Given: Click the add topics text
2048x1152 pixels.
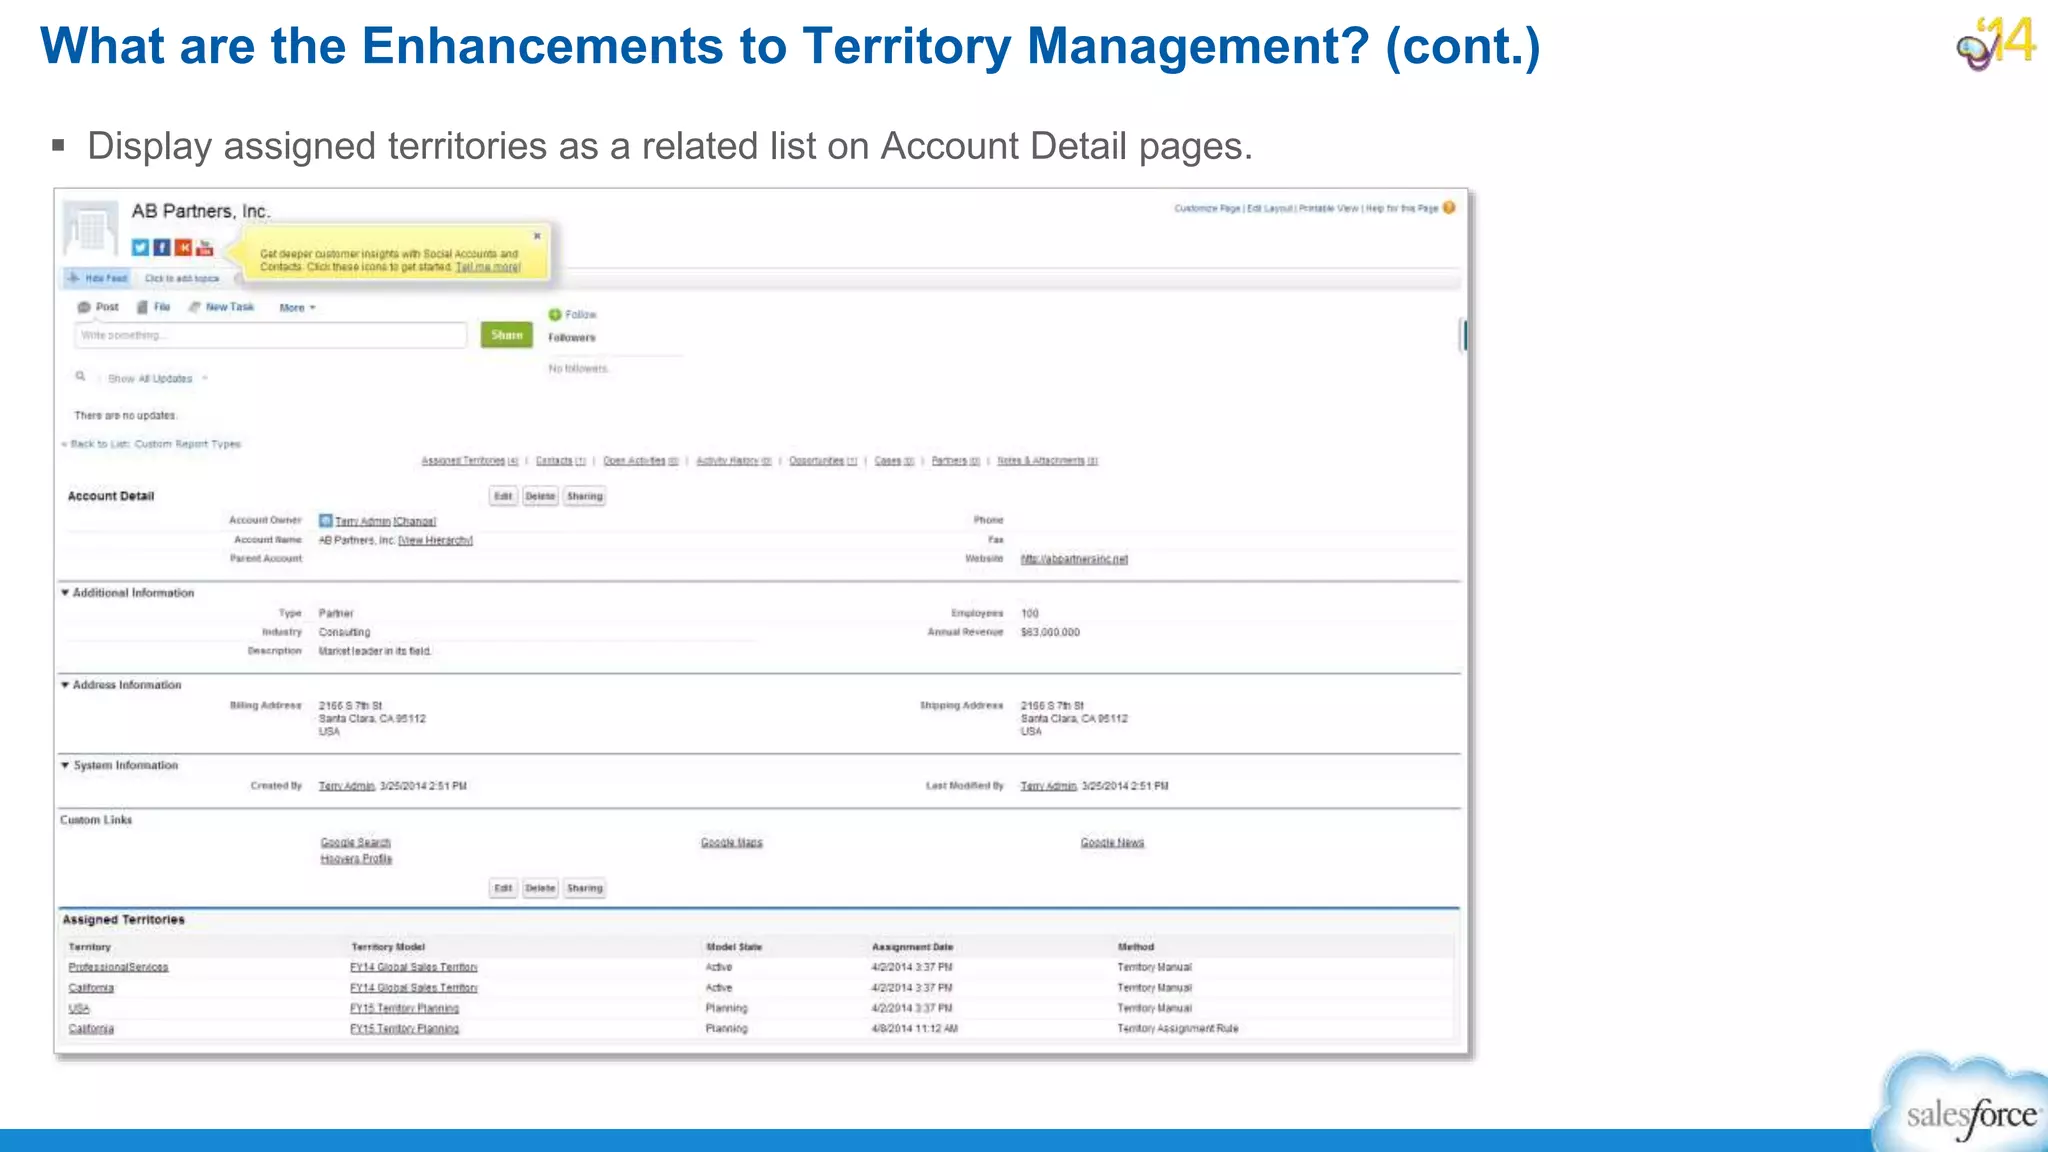Looking at the screenshot, I should click(x=182, y=278).
